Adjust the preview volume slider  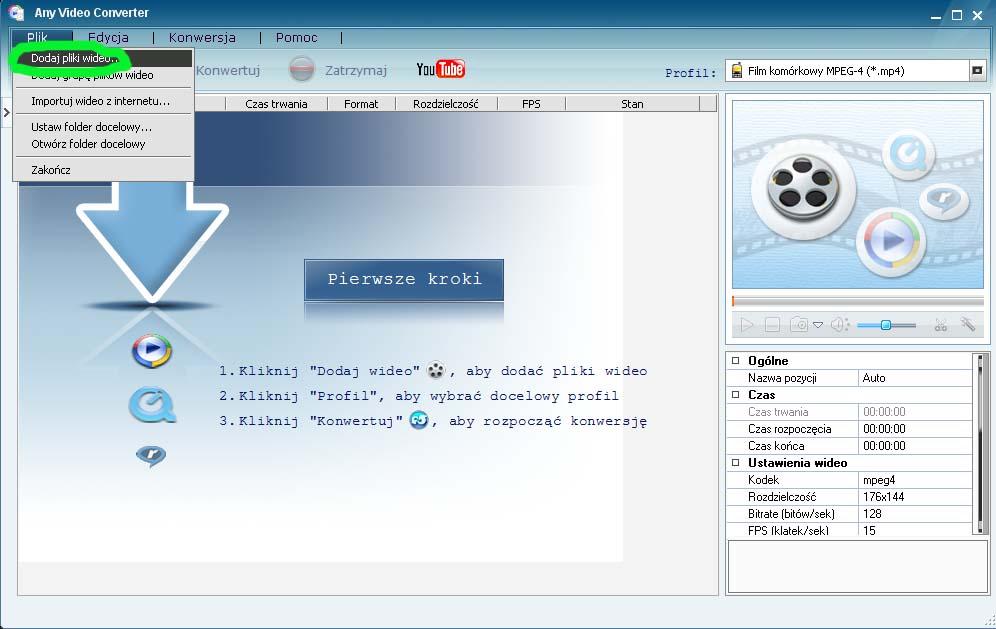(886, 325)
